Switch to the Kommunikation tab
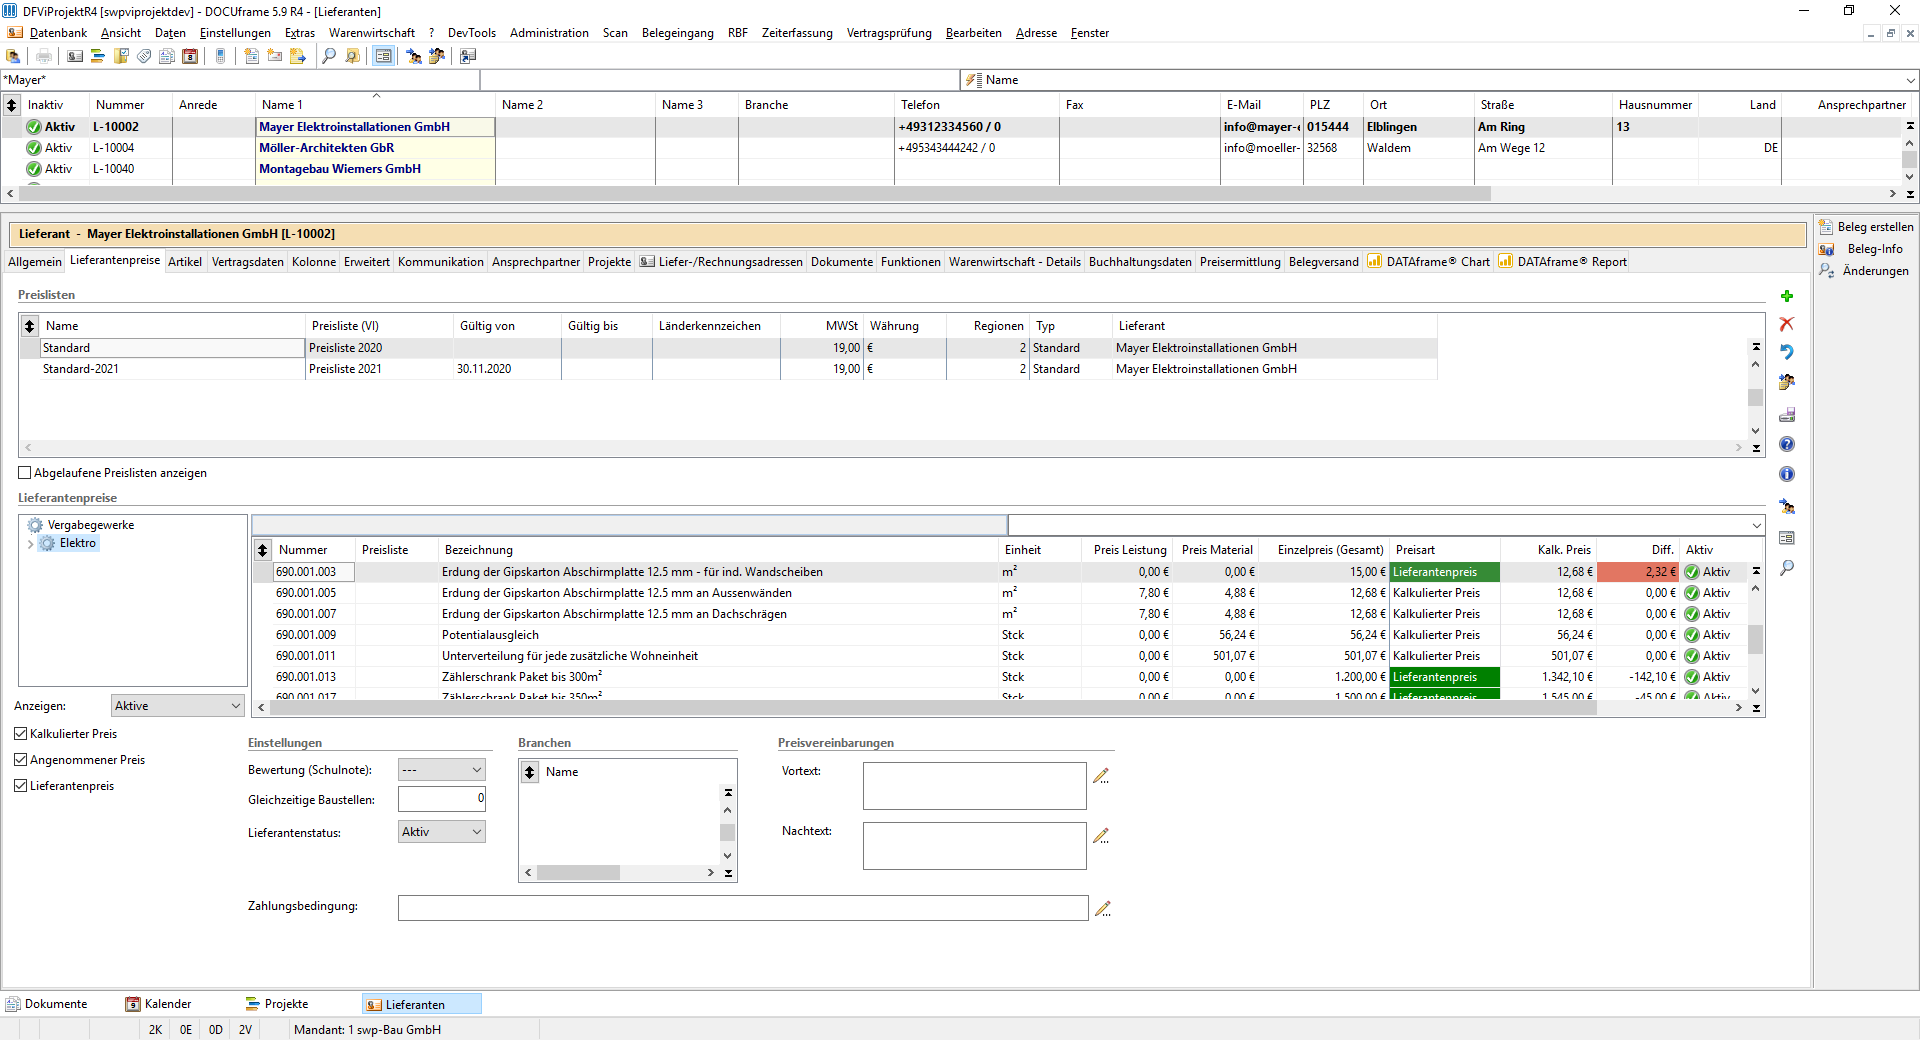Screen dimensions: 1920x1040 point(441,262)
